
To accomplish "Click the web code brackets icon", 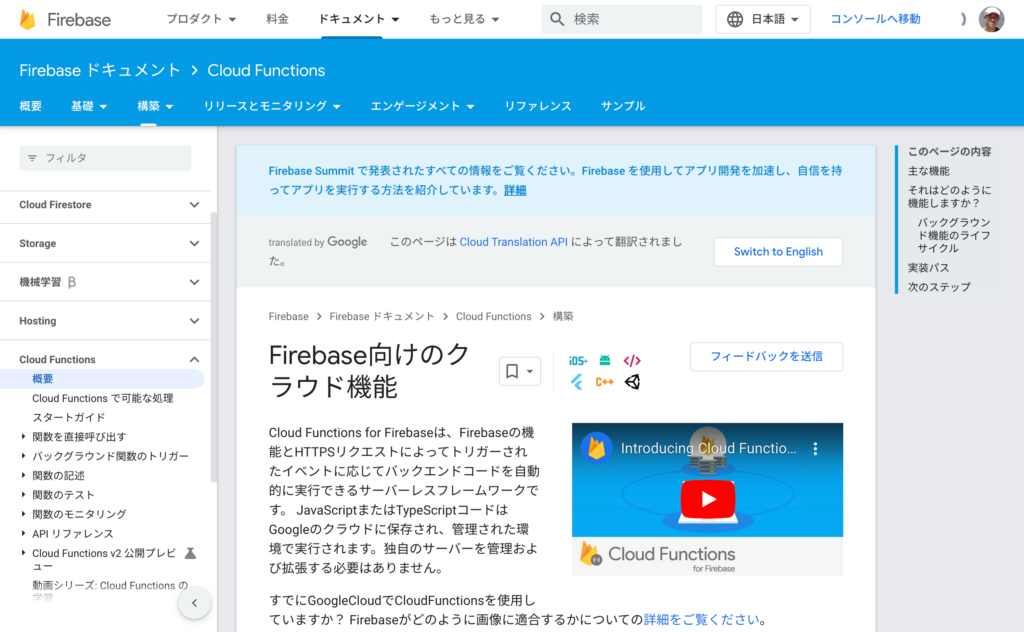I will 632,361.
